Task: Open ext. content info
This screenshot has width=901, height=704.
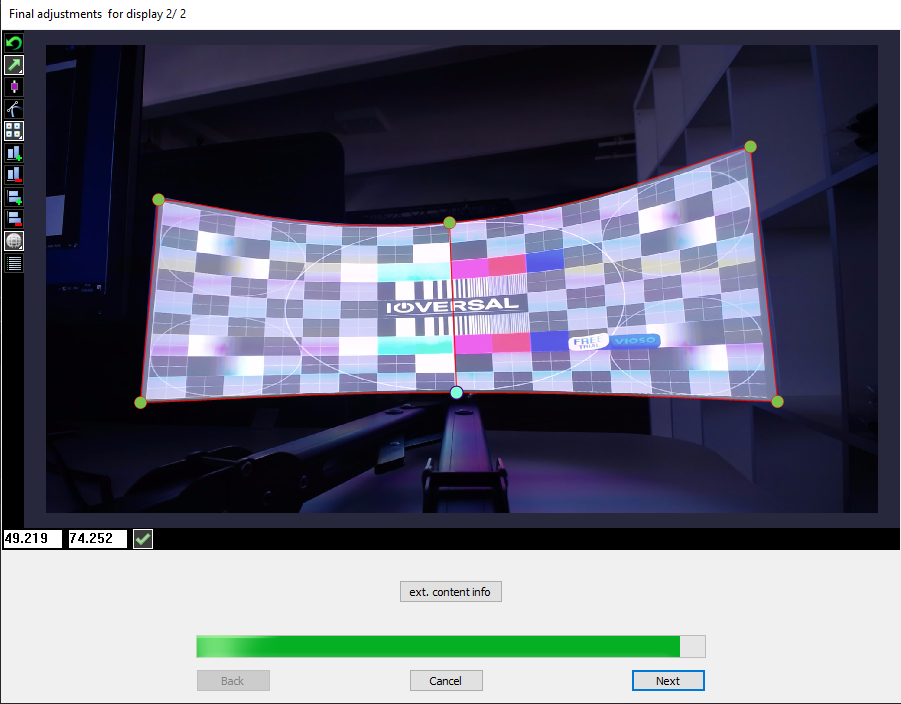Action: tap(450, 591)
